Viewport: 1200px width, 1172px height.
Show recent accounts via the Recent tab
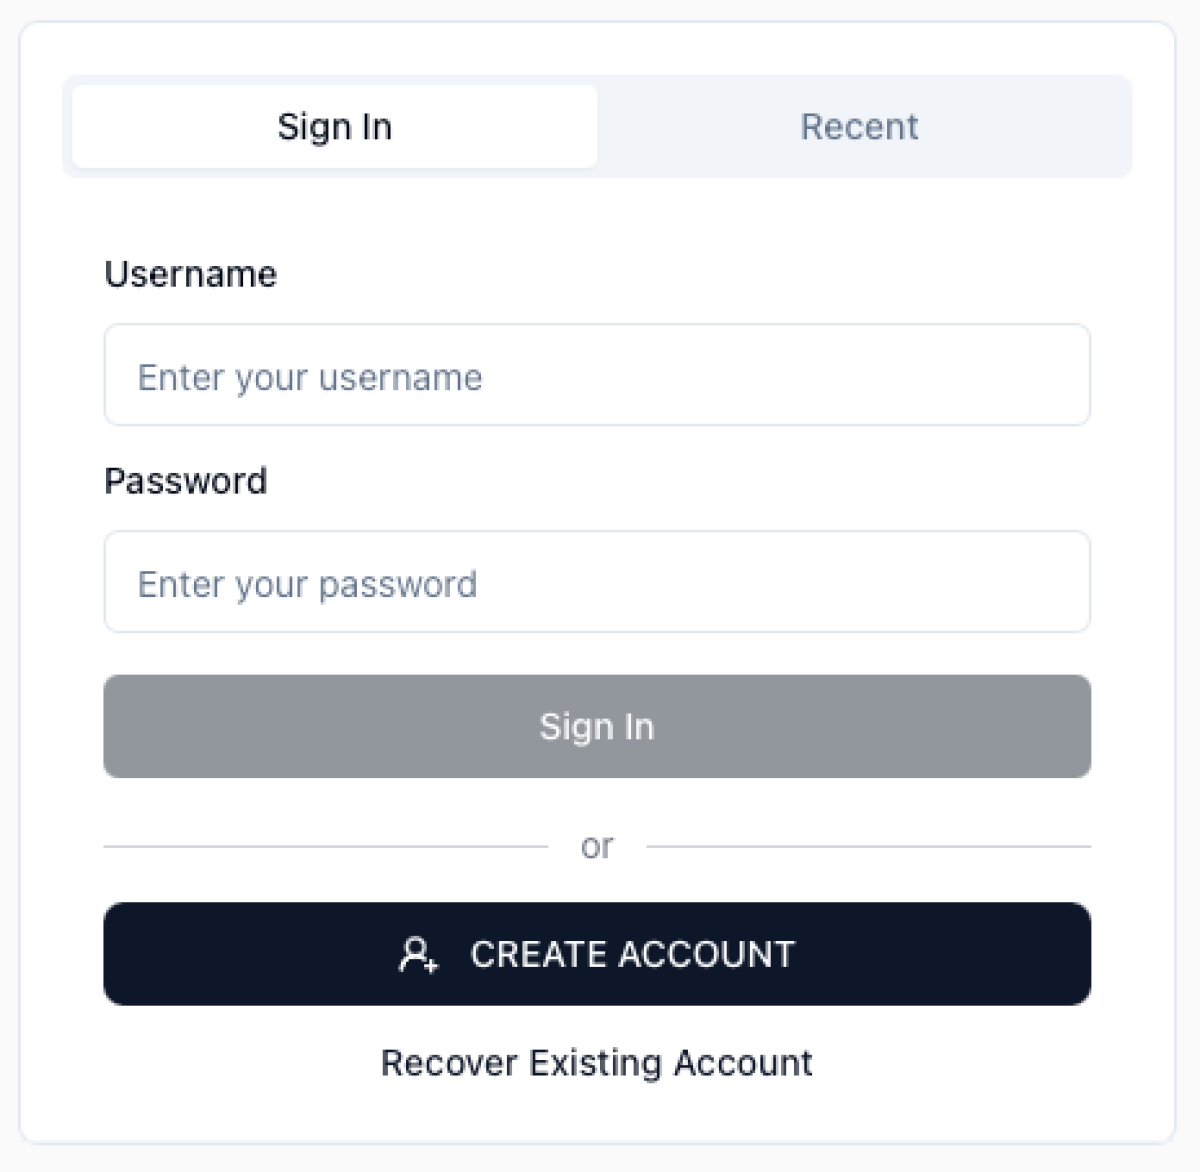[x=860, y=127]
